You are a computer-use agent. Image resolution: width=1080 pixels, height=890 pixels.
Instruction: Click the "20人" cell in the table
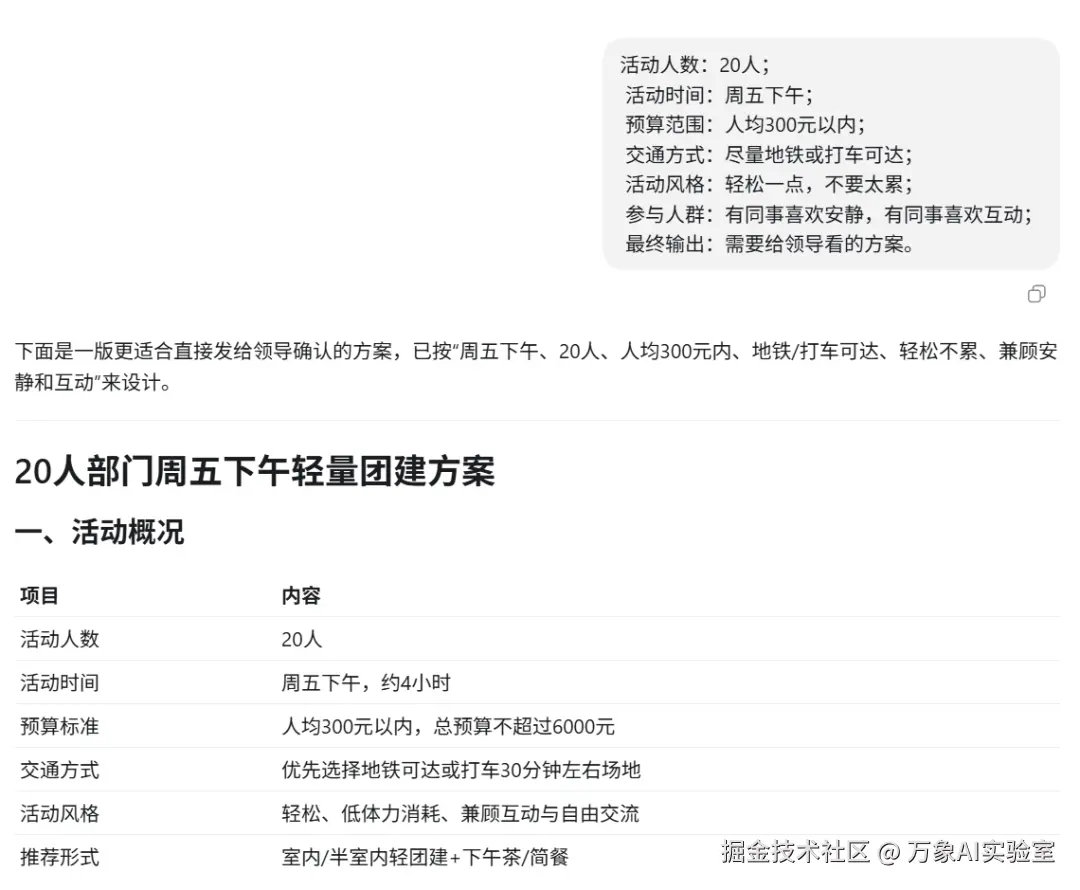302,639
